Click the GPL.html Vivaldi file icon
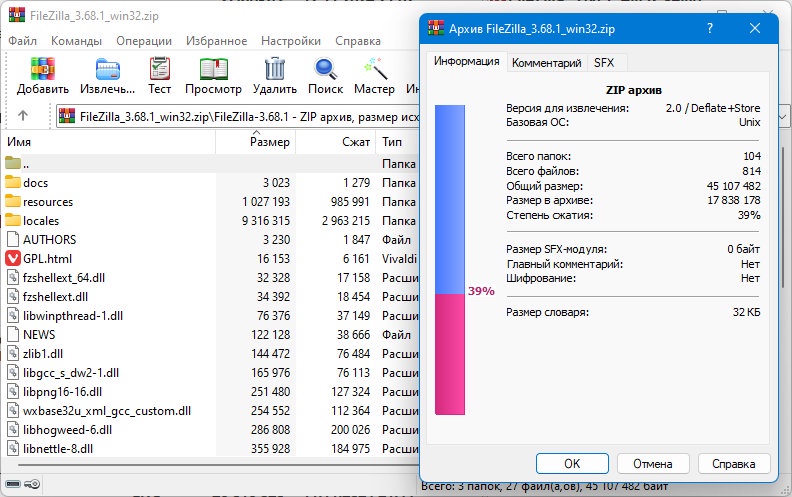 13,258
